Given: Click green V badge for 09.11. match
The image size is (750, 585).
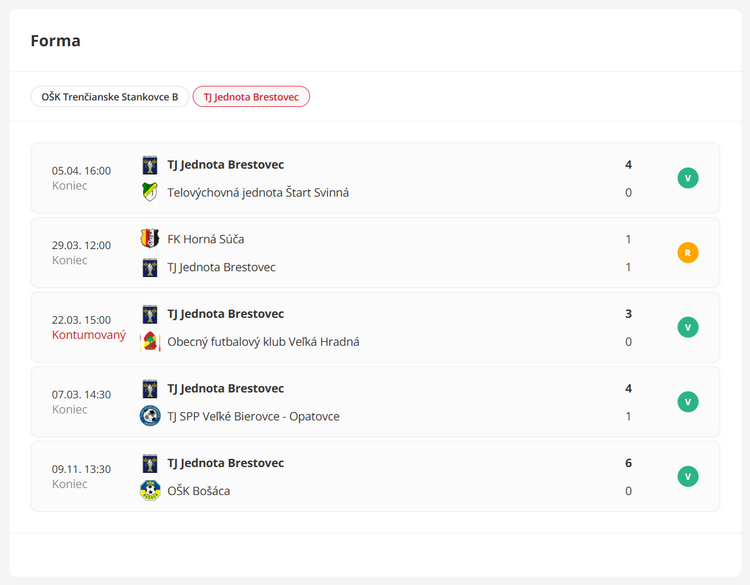Looking at the screenshot, I should pos(688,476).
